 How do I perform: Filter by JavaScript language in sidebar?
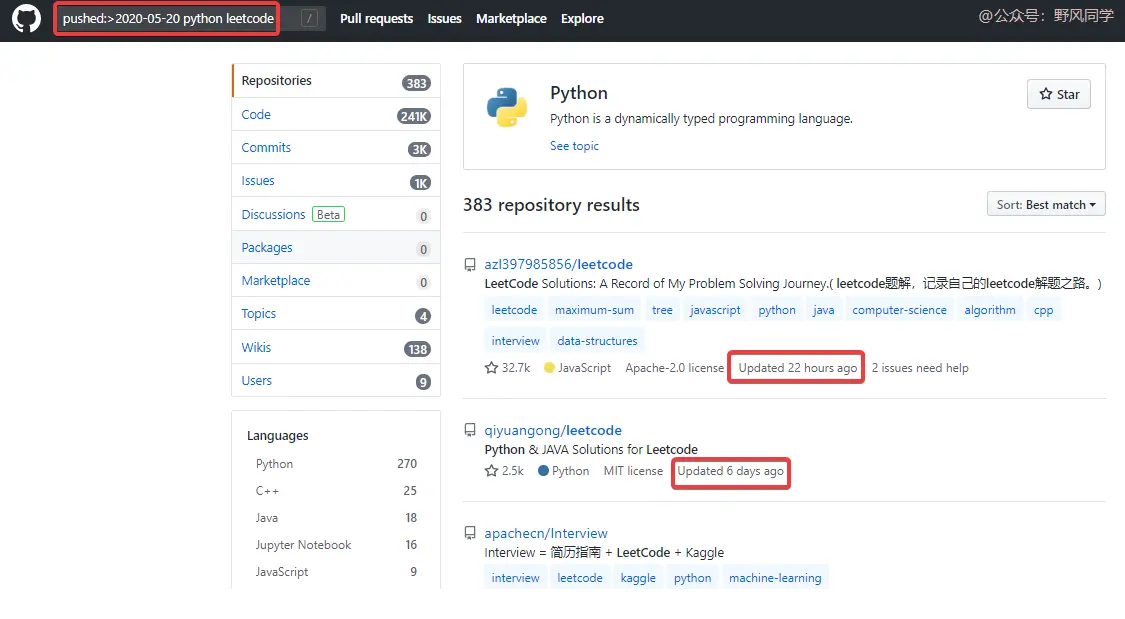coord(336,572)
